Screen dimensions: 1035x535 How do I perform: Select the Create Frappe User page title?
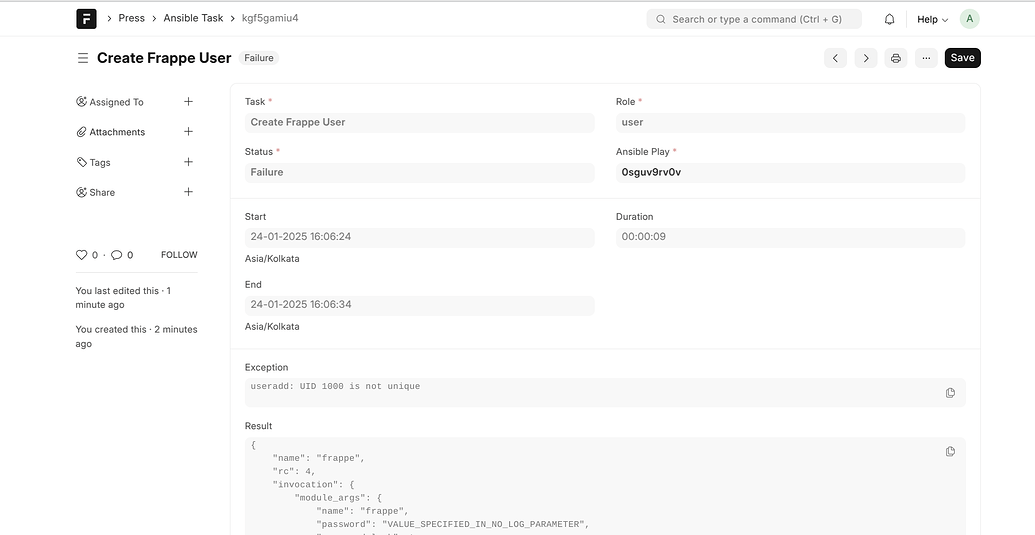pos(164,58)
